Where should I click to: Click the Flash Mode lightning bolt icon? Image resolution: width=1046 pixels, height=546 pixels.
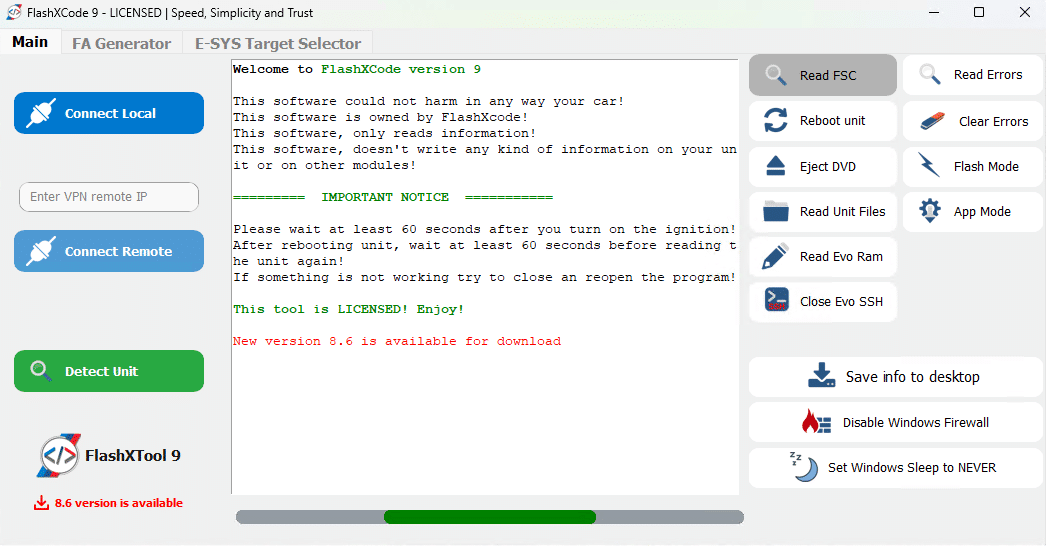pos(930,166)
